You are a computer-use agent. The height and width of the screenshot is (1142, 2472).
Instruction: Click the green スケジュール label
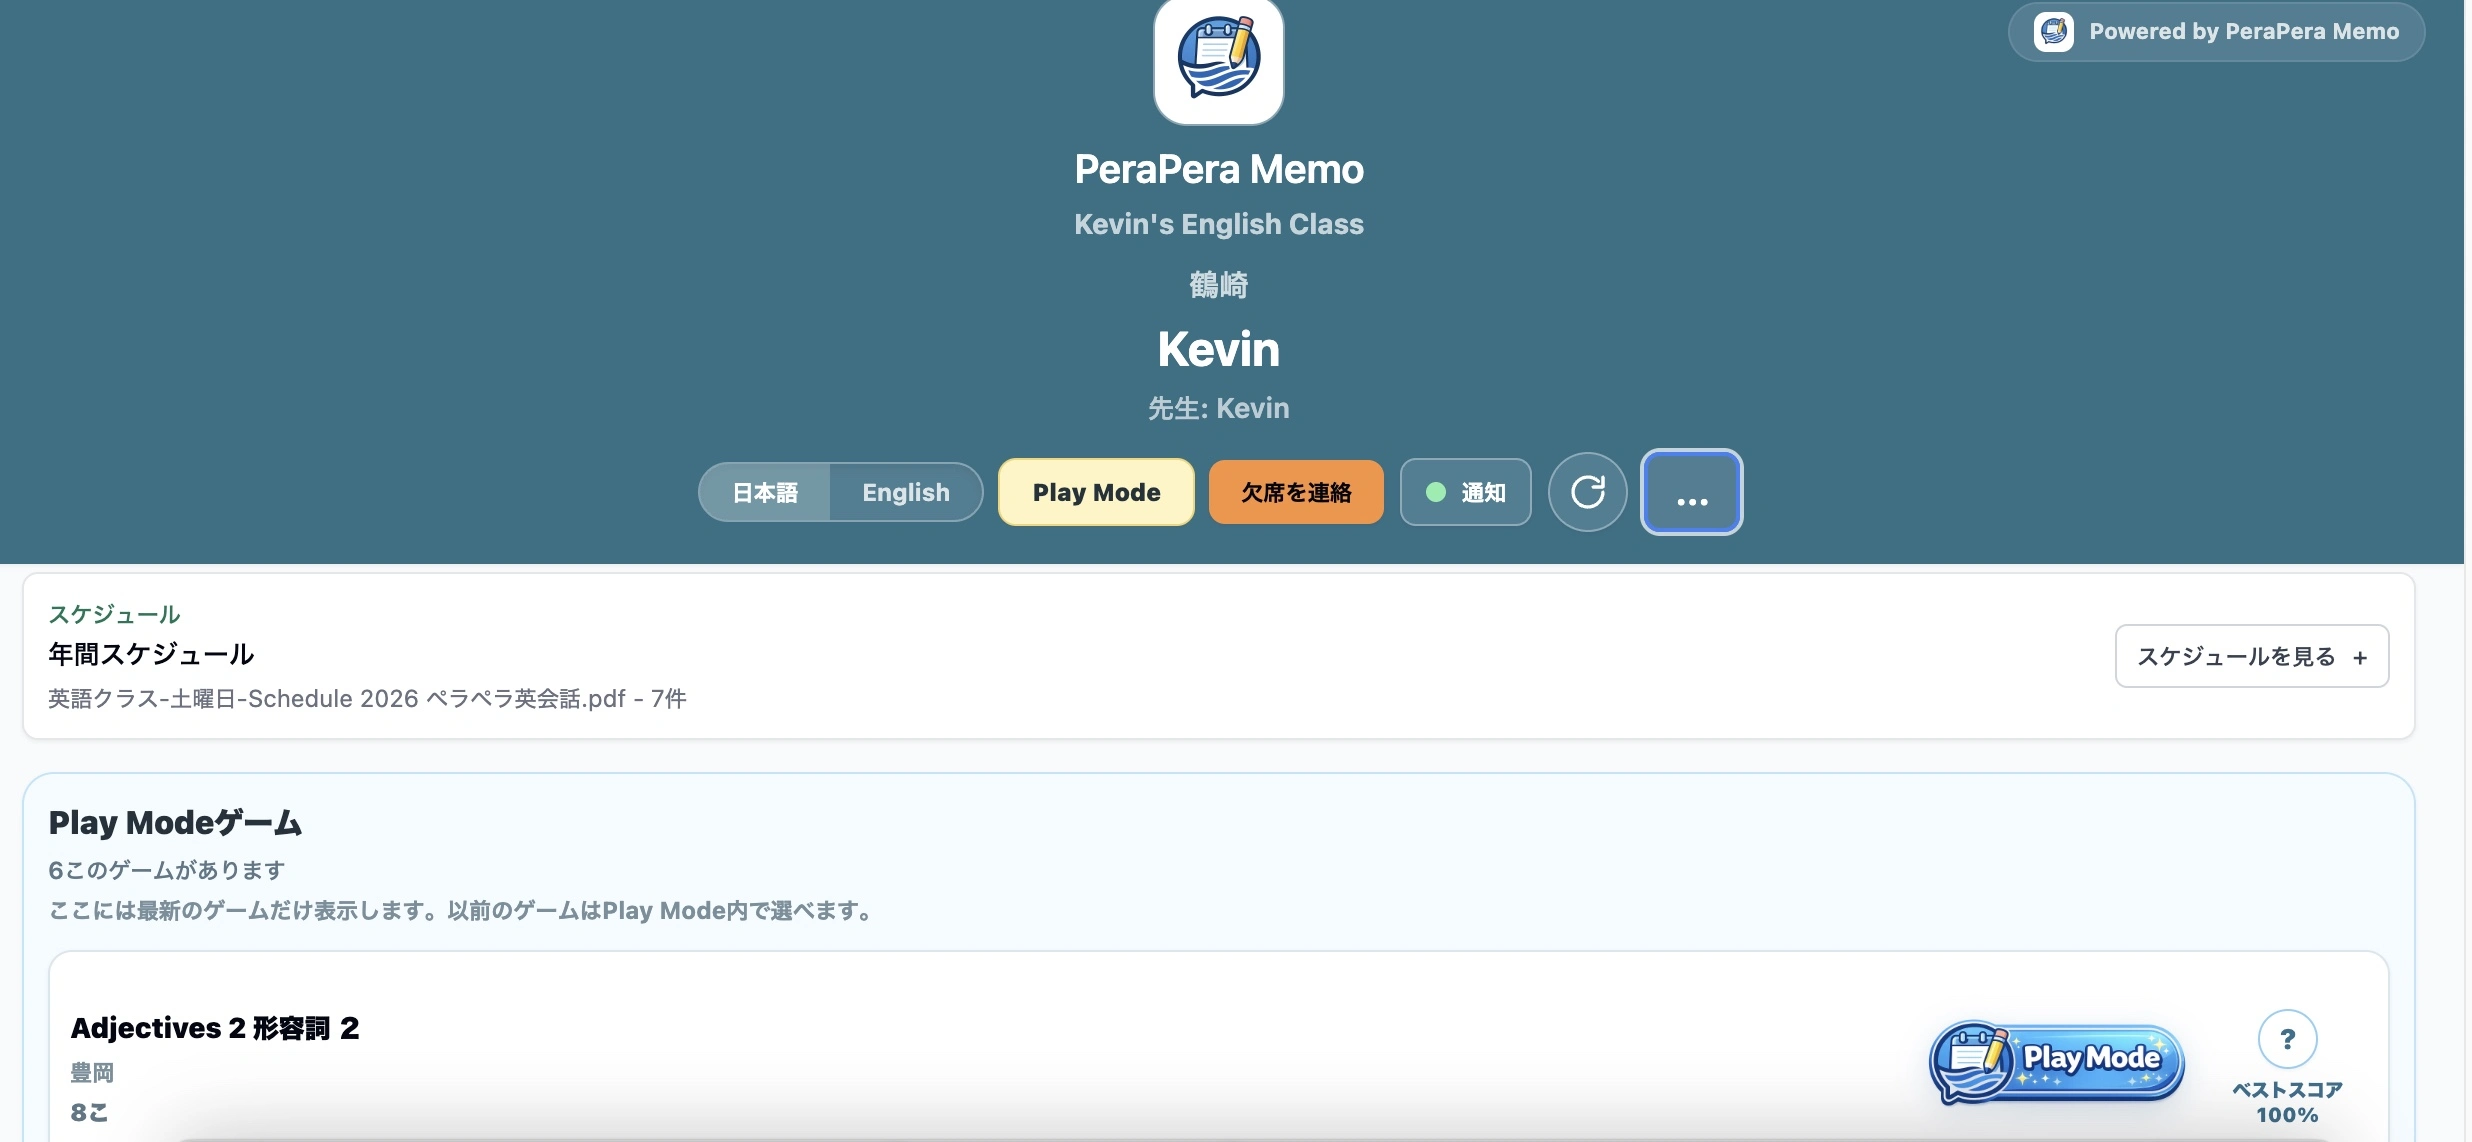[114, 614]
